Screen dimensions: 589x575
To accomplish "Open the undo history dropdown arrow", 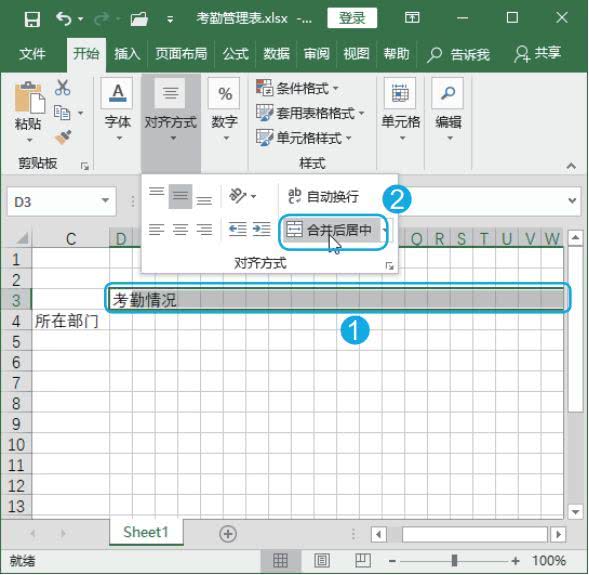I will pos(81,18).
